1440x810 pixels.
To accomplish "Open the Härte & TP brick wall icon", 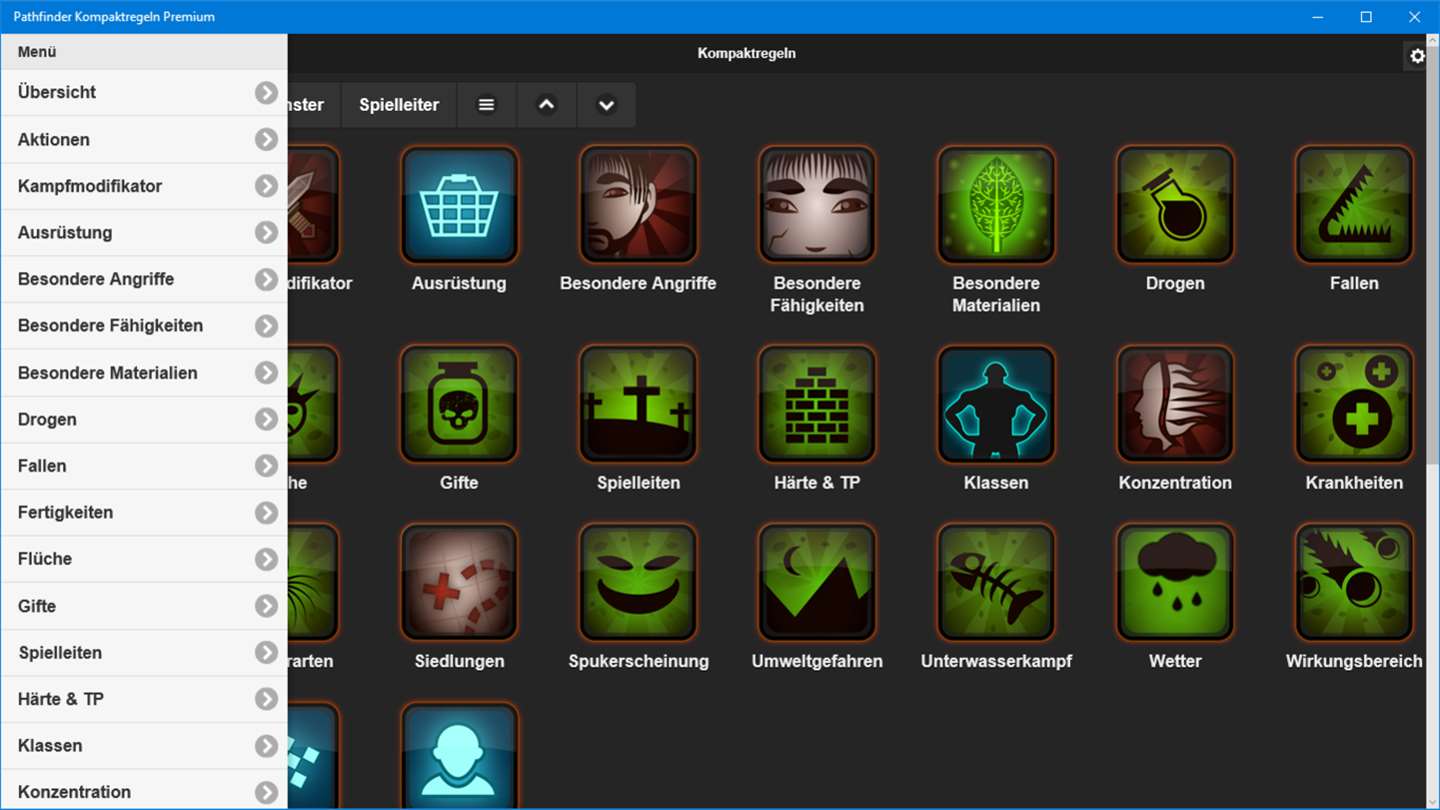I will coord(817,404).
